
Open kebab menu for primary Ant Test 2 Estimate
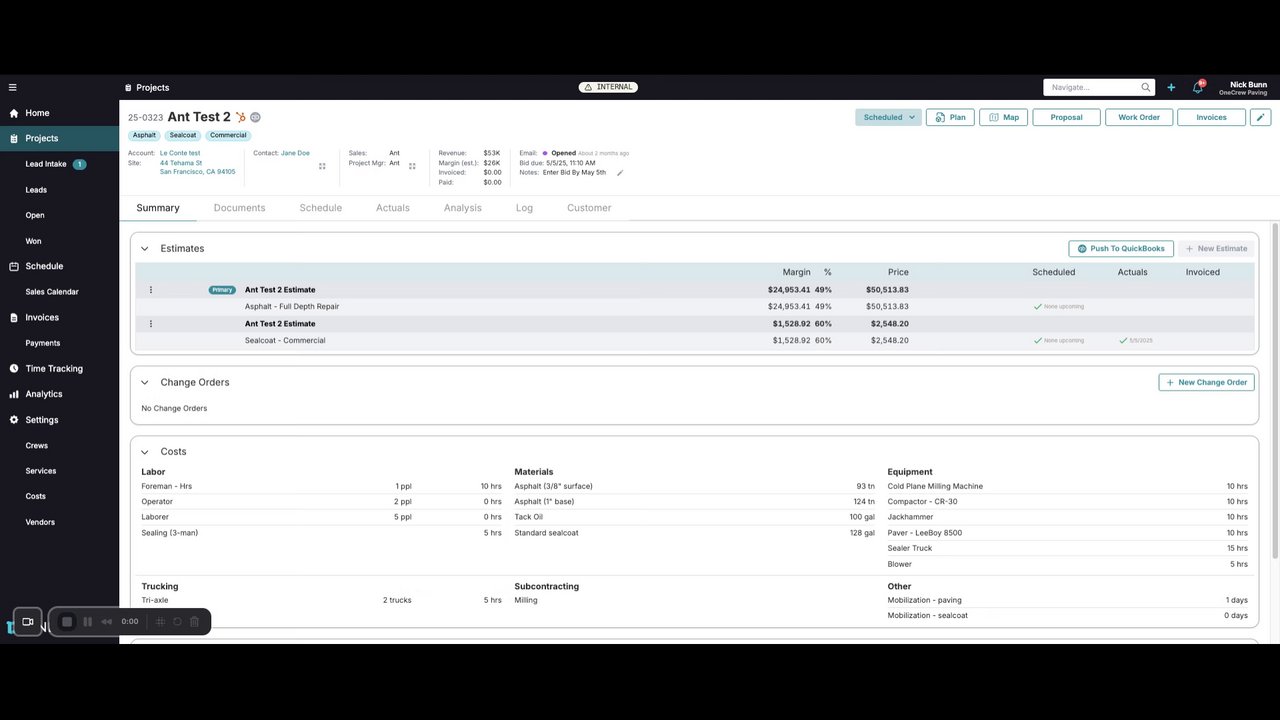click(x=151, y=290)
